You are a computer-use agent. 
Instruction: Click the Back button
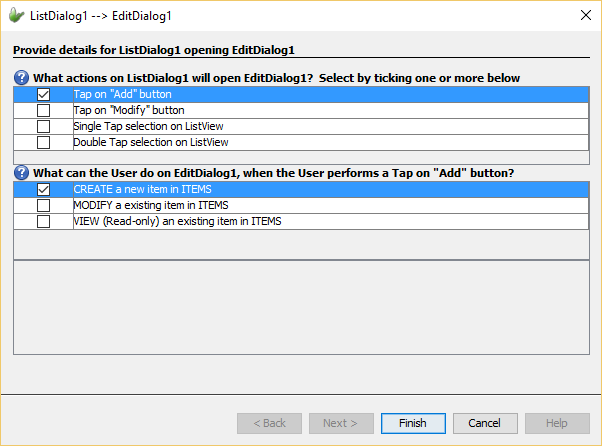(269, 424)
